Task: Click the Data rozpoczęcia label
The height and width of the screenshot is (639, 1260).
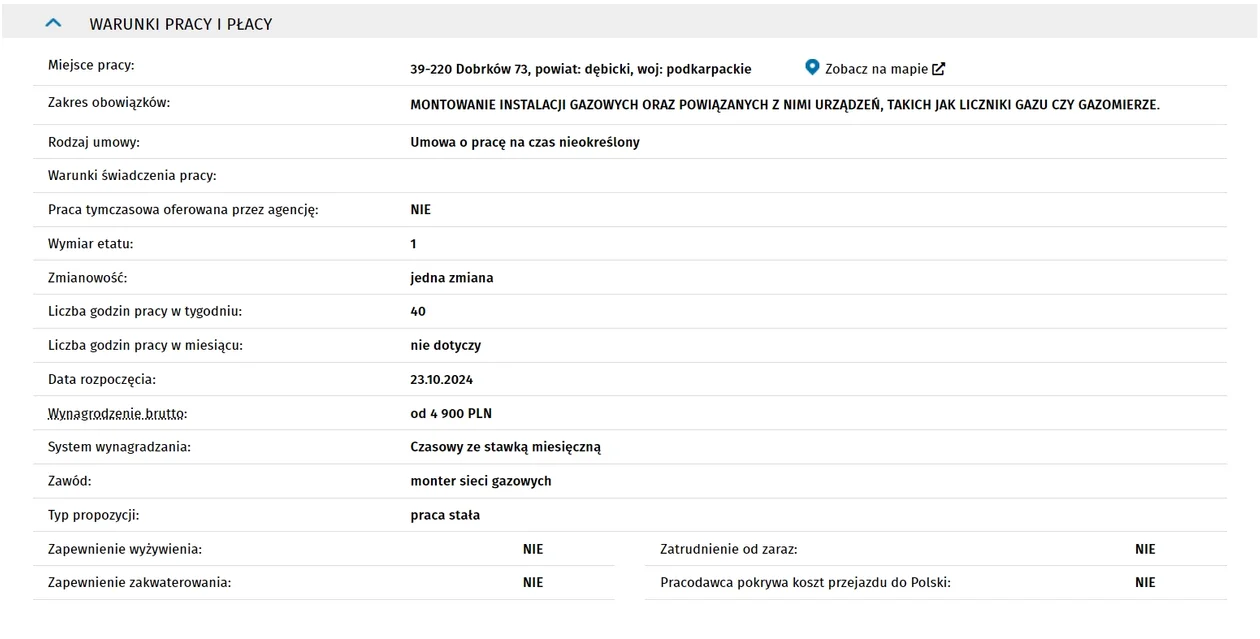Action: [102, 380]
